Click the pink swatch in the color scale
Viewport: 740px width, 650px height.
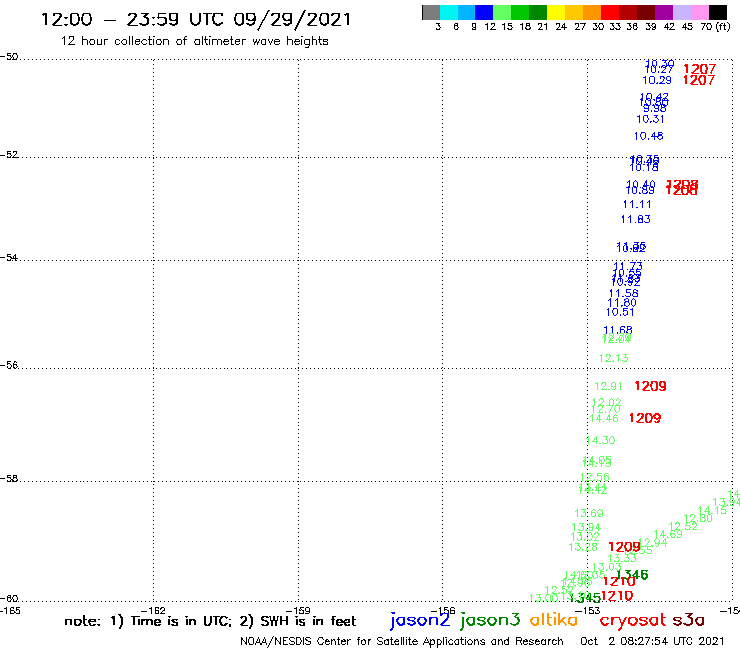tap(699, 12)
